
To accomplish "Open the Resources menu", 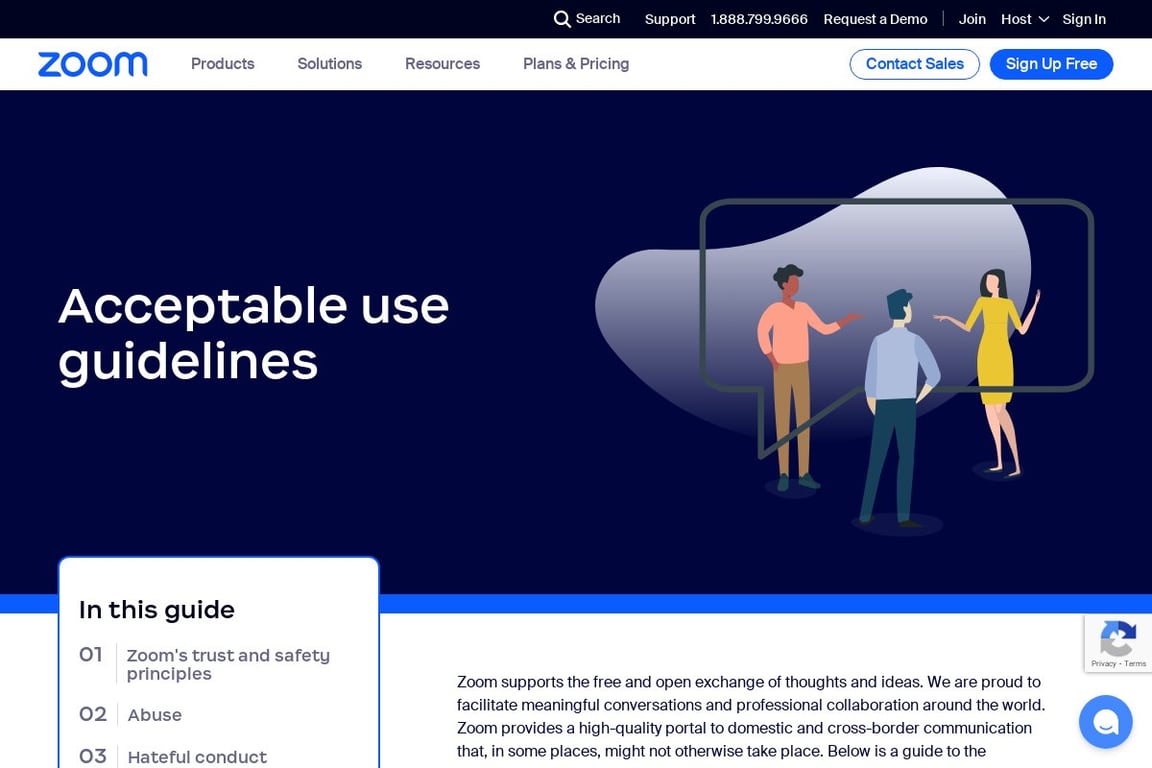I will pos(442,64).
